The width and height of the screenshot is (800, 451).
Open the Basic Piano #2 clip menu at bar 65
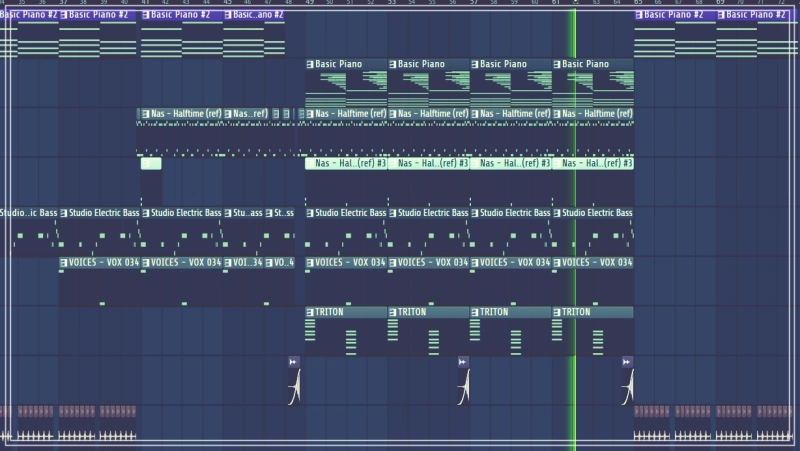(640, 15)
